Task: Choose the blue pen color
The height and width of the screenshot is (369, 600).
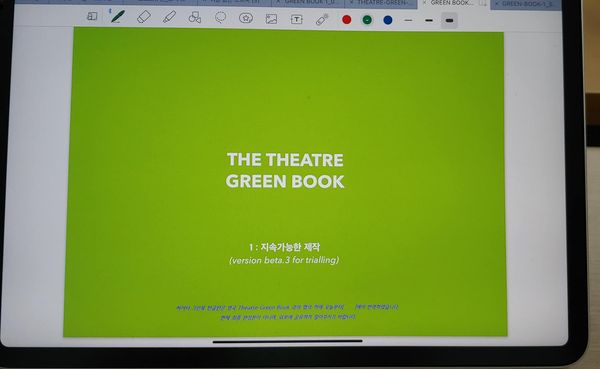Action: [388, 20]
